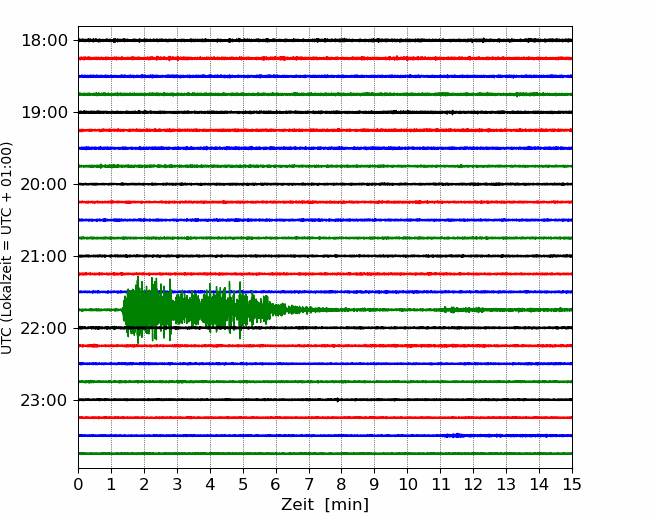Click the 18:00 time label

coord(44,41)
